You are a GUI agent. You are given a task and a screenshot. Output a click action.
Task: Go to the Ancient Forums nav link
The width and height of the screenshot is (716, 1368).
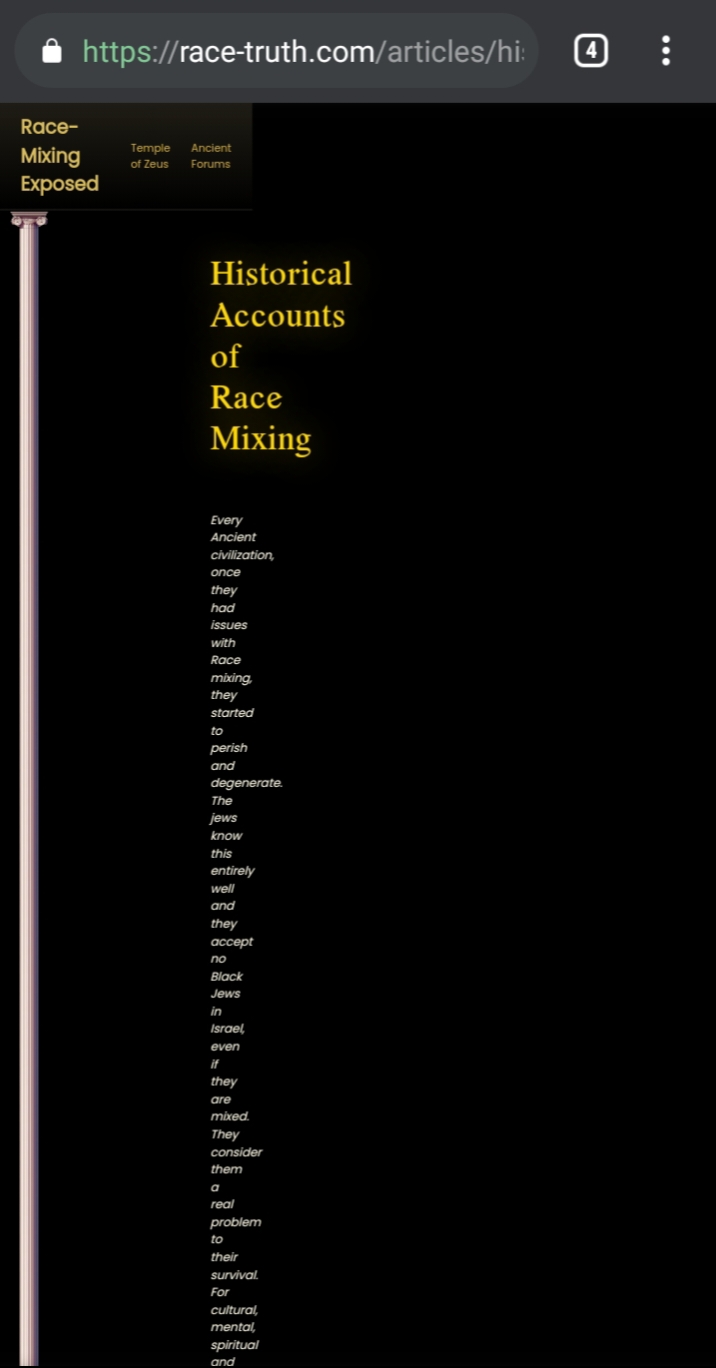coord(211,156)
